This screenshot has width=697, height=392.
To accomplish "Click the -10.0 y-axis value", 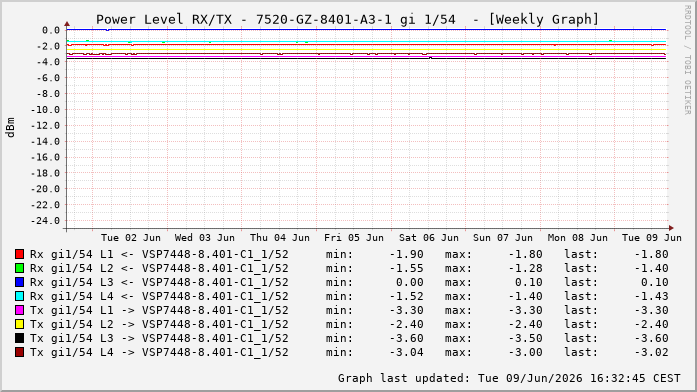I will pos(45,110).
